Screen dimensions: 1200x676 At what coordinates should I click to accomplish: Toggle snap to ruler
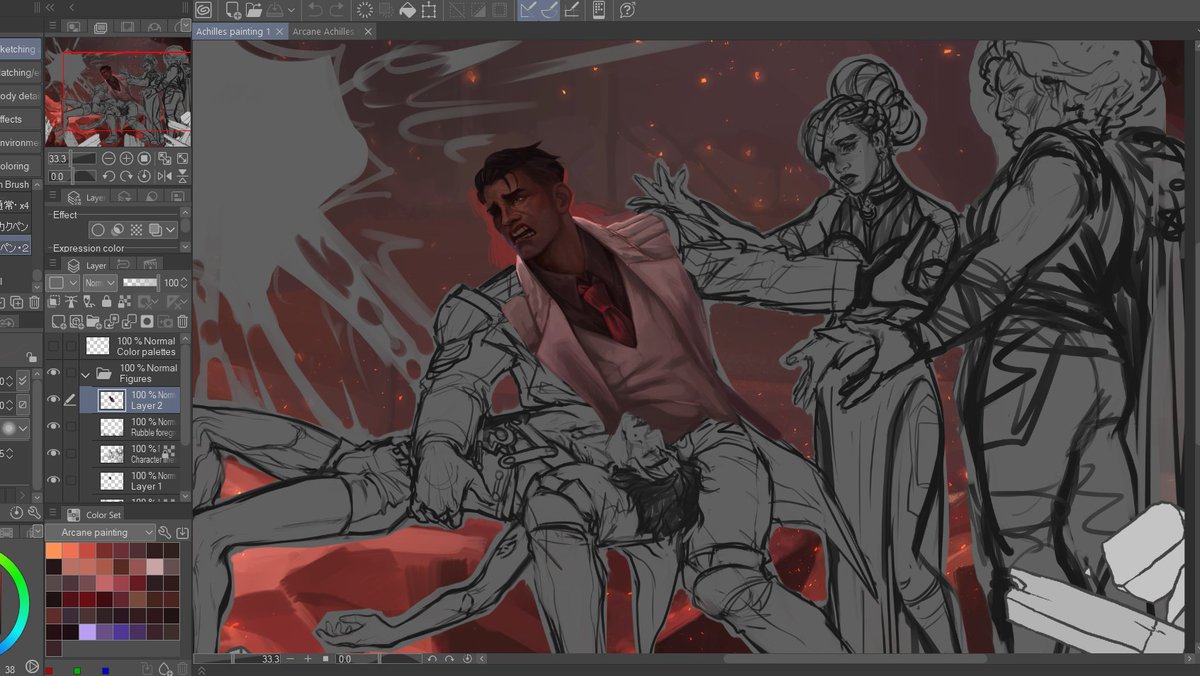coord(528,10)
